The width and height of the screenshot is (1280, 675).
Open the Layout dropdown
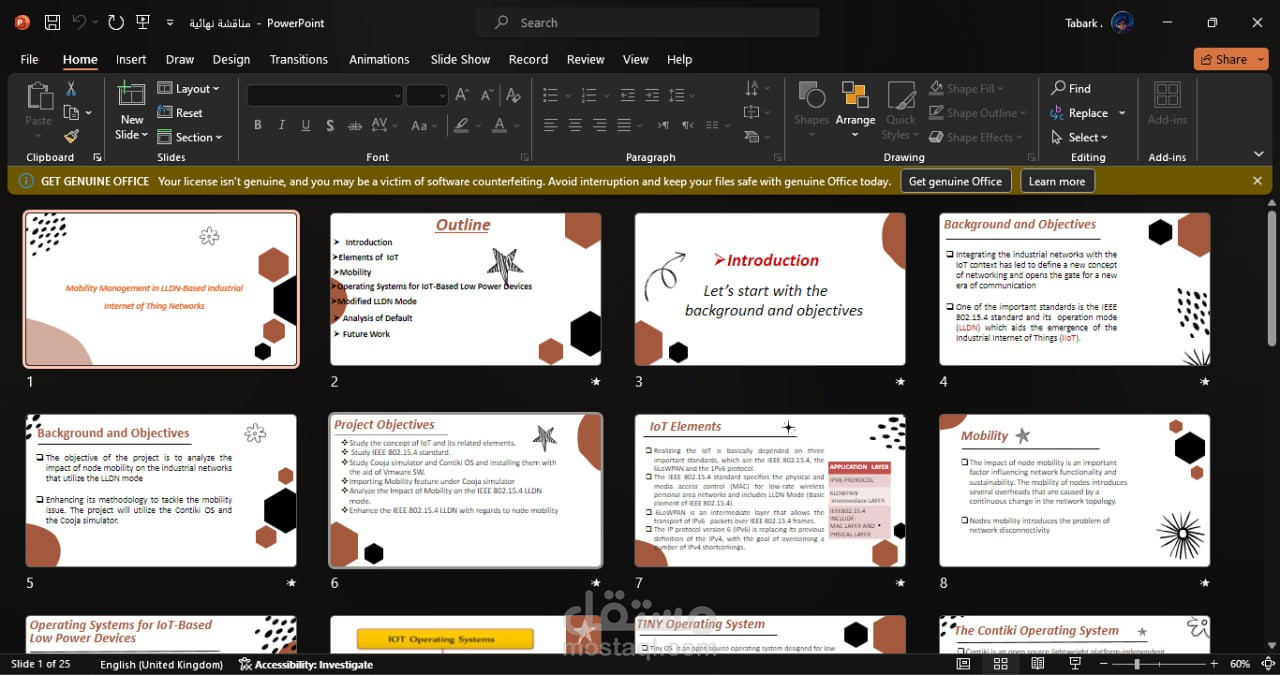pos(188,89)
